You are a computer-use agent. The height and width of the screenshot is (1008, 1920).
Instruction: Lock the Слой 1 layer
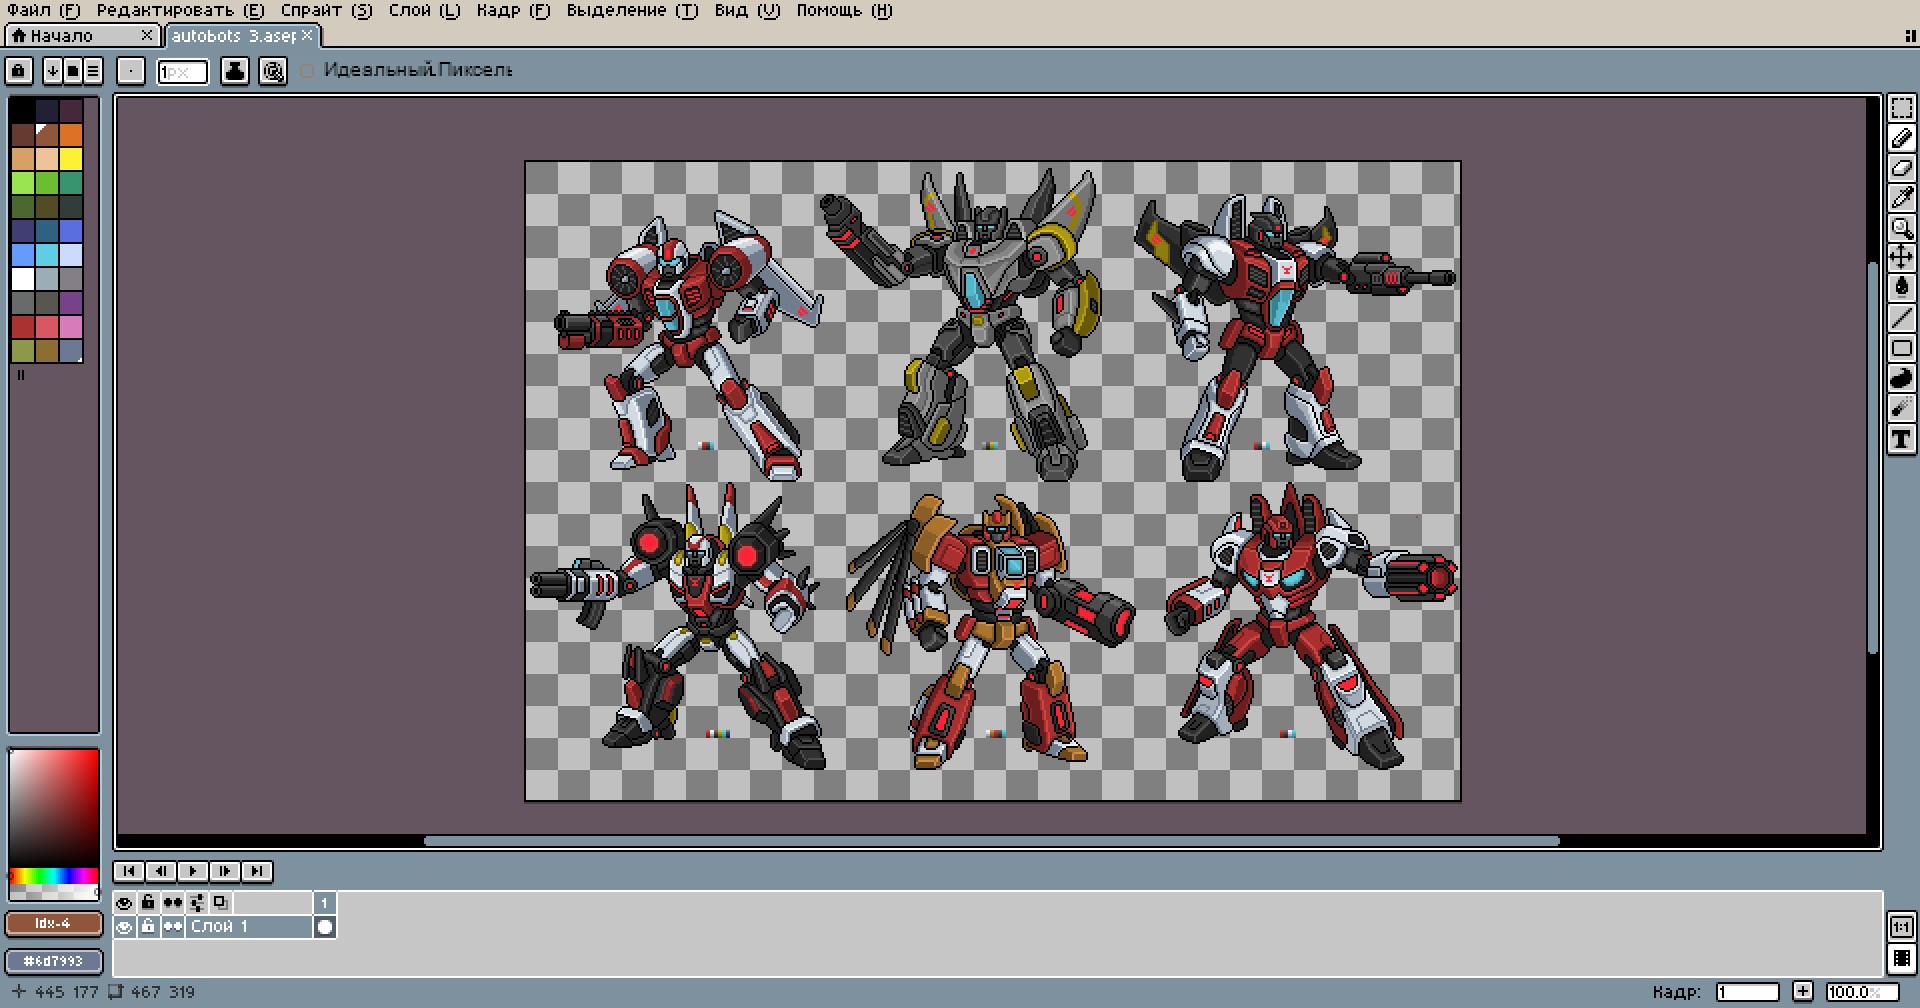[x=148, y=927]
